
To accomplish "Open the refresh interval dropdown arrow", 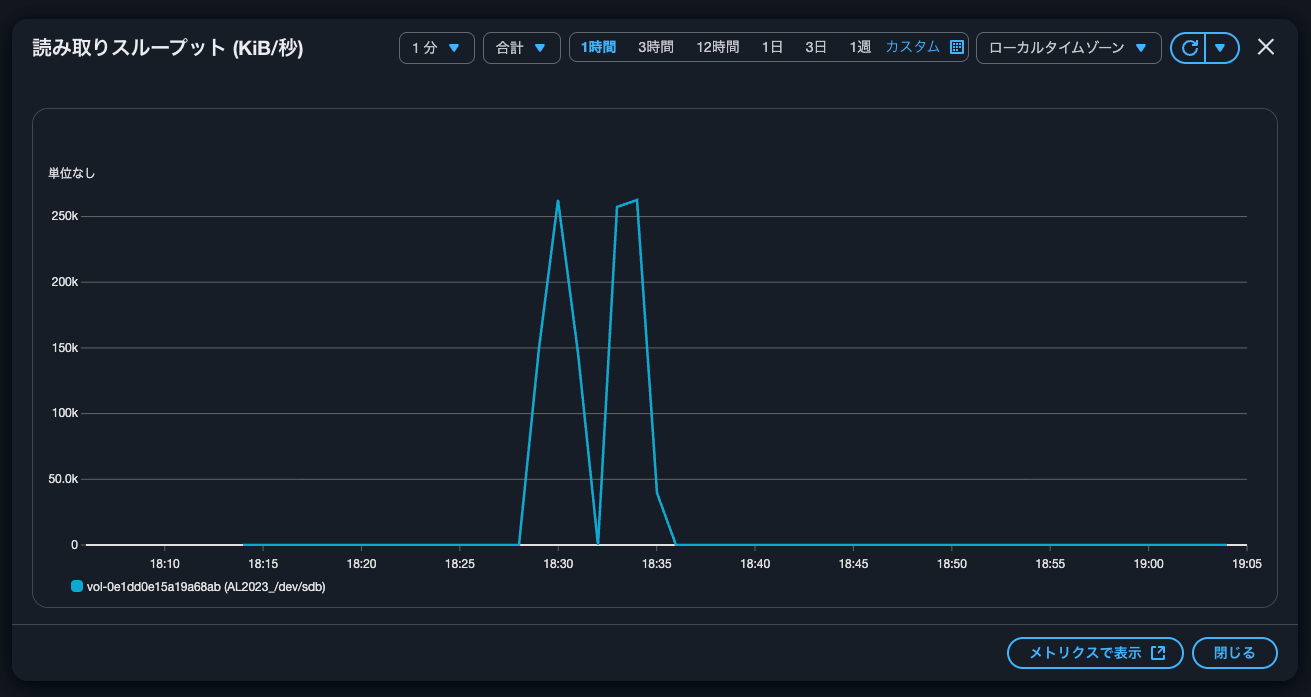I will tap(1221, 48).
